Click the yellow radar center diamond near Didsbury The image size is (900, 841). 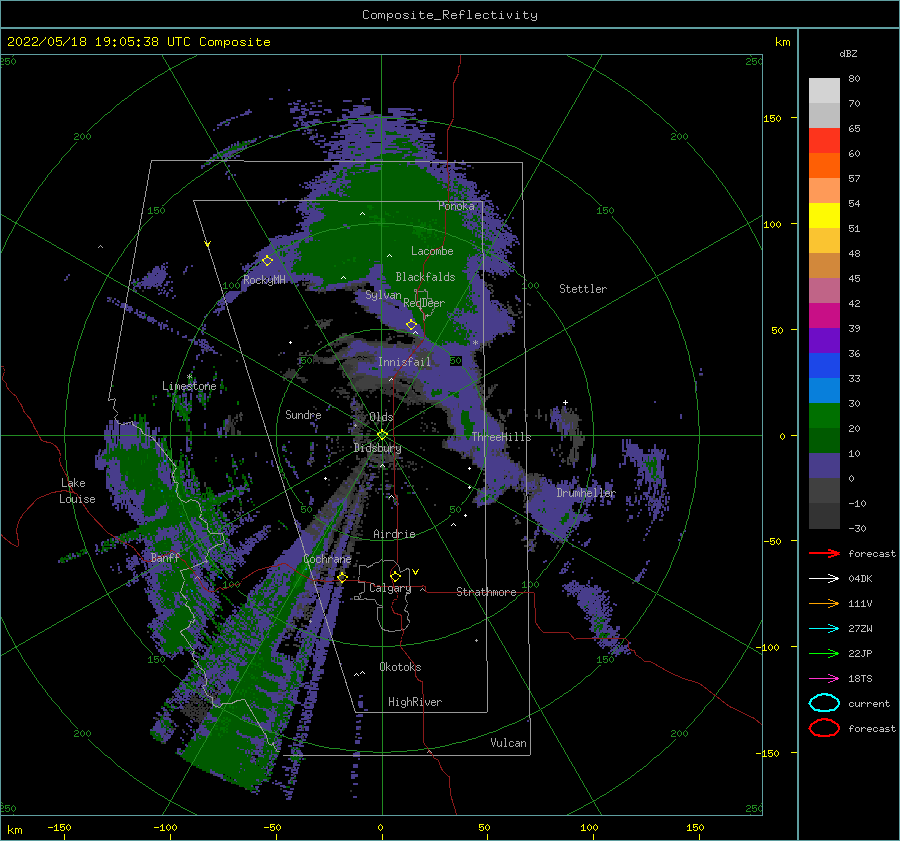[382, 435]
